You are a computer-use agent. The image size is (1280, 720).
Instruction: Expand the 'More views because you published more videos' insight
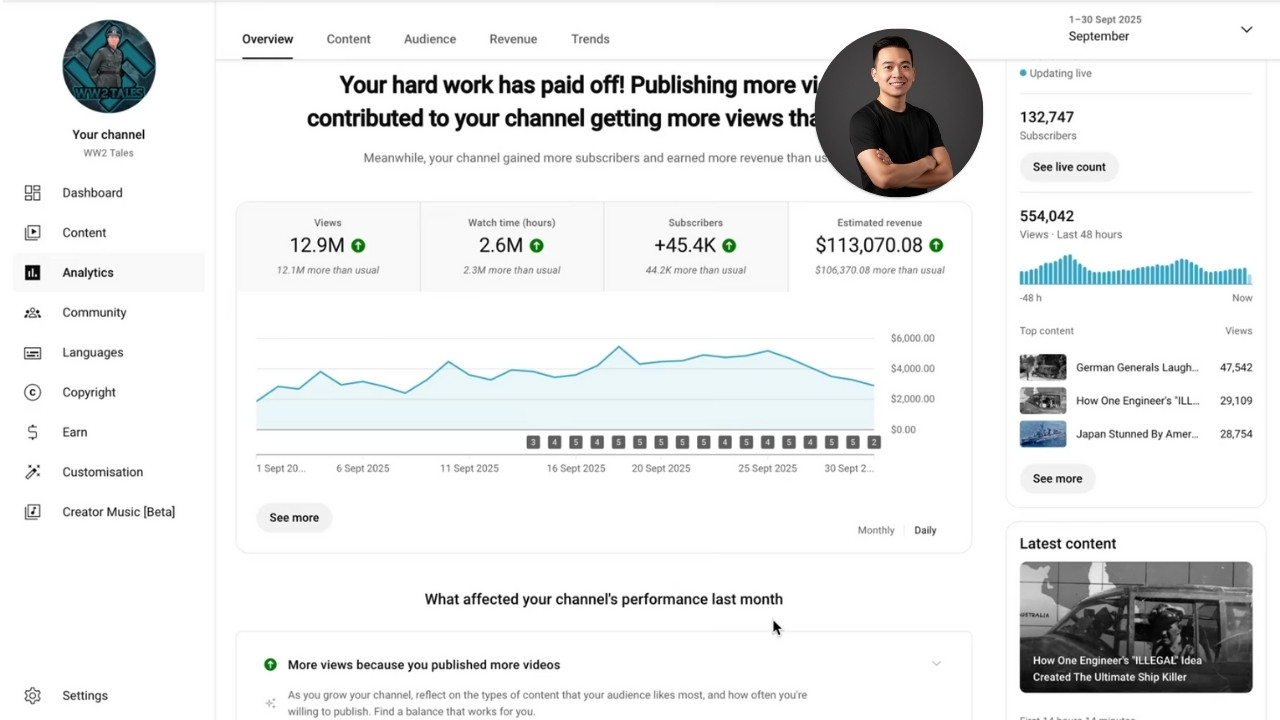coord(936,663)
